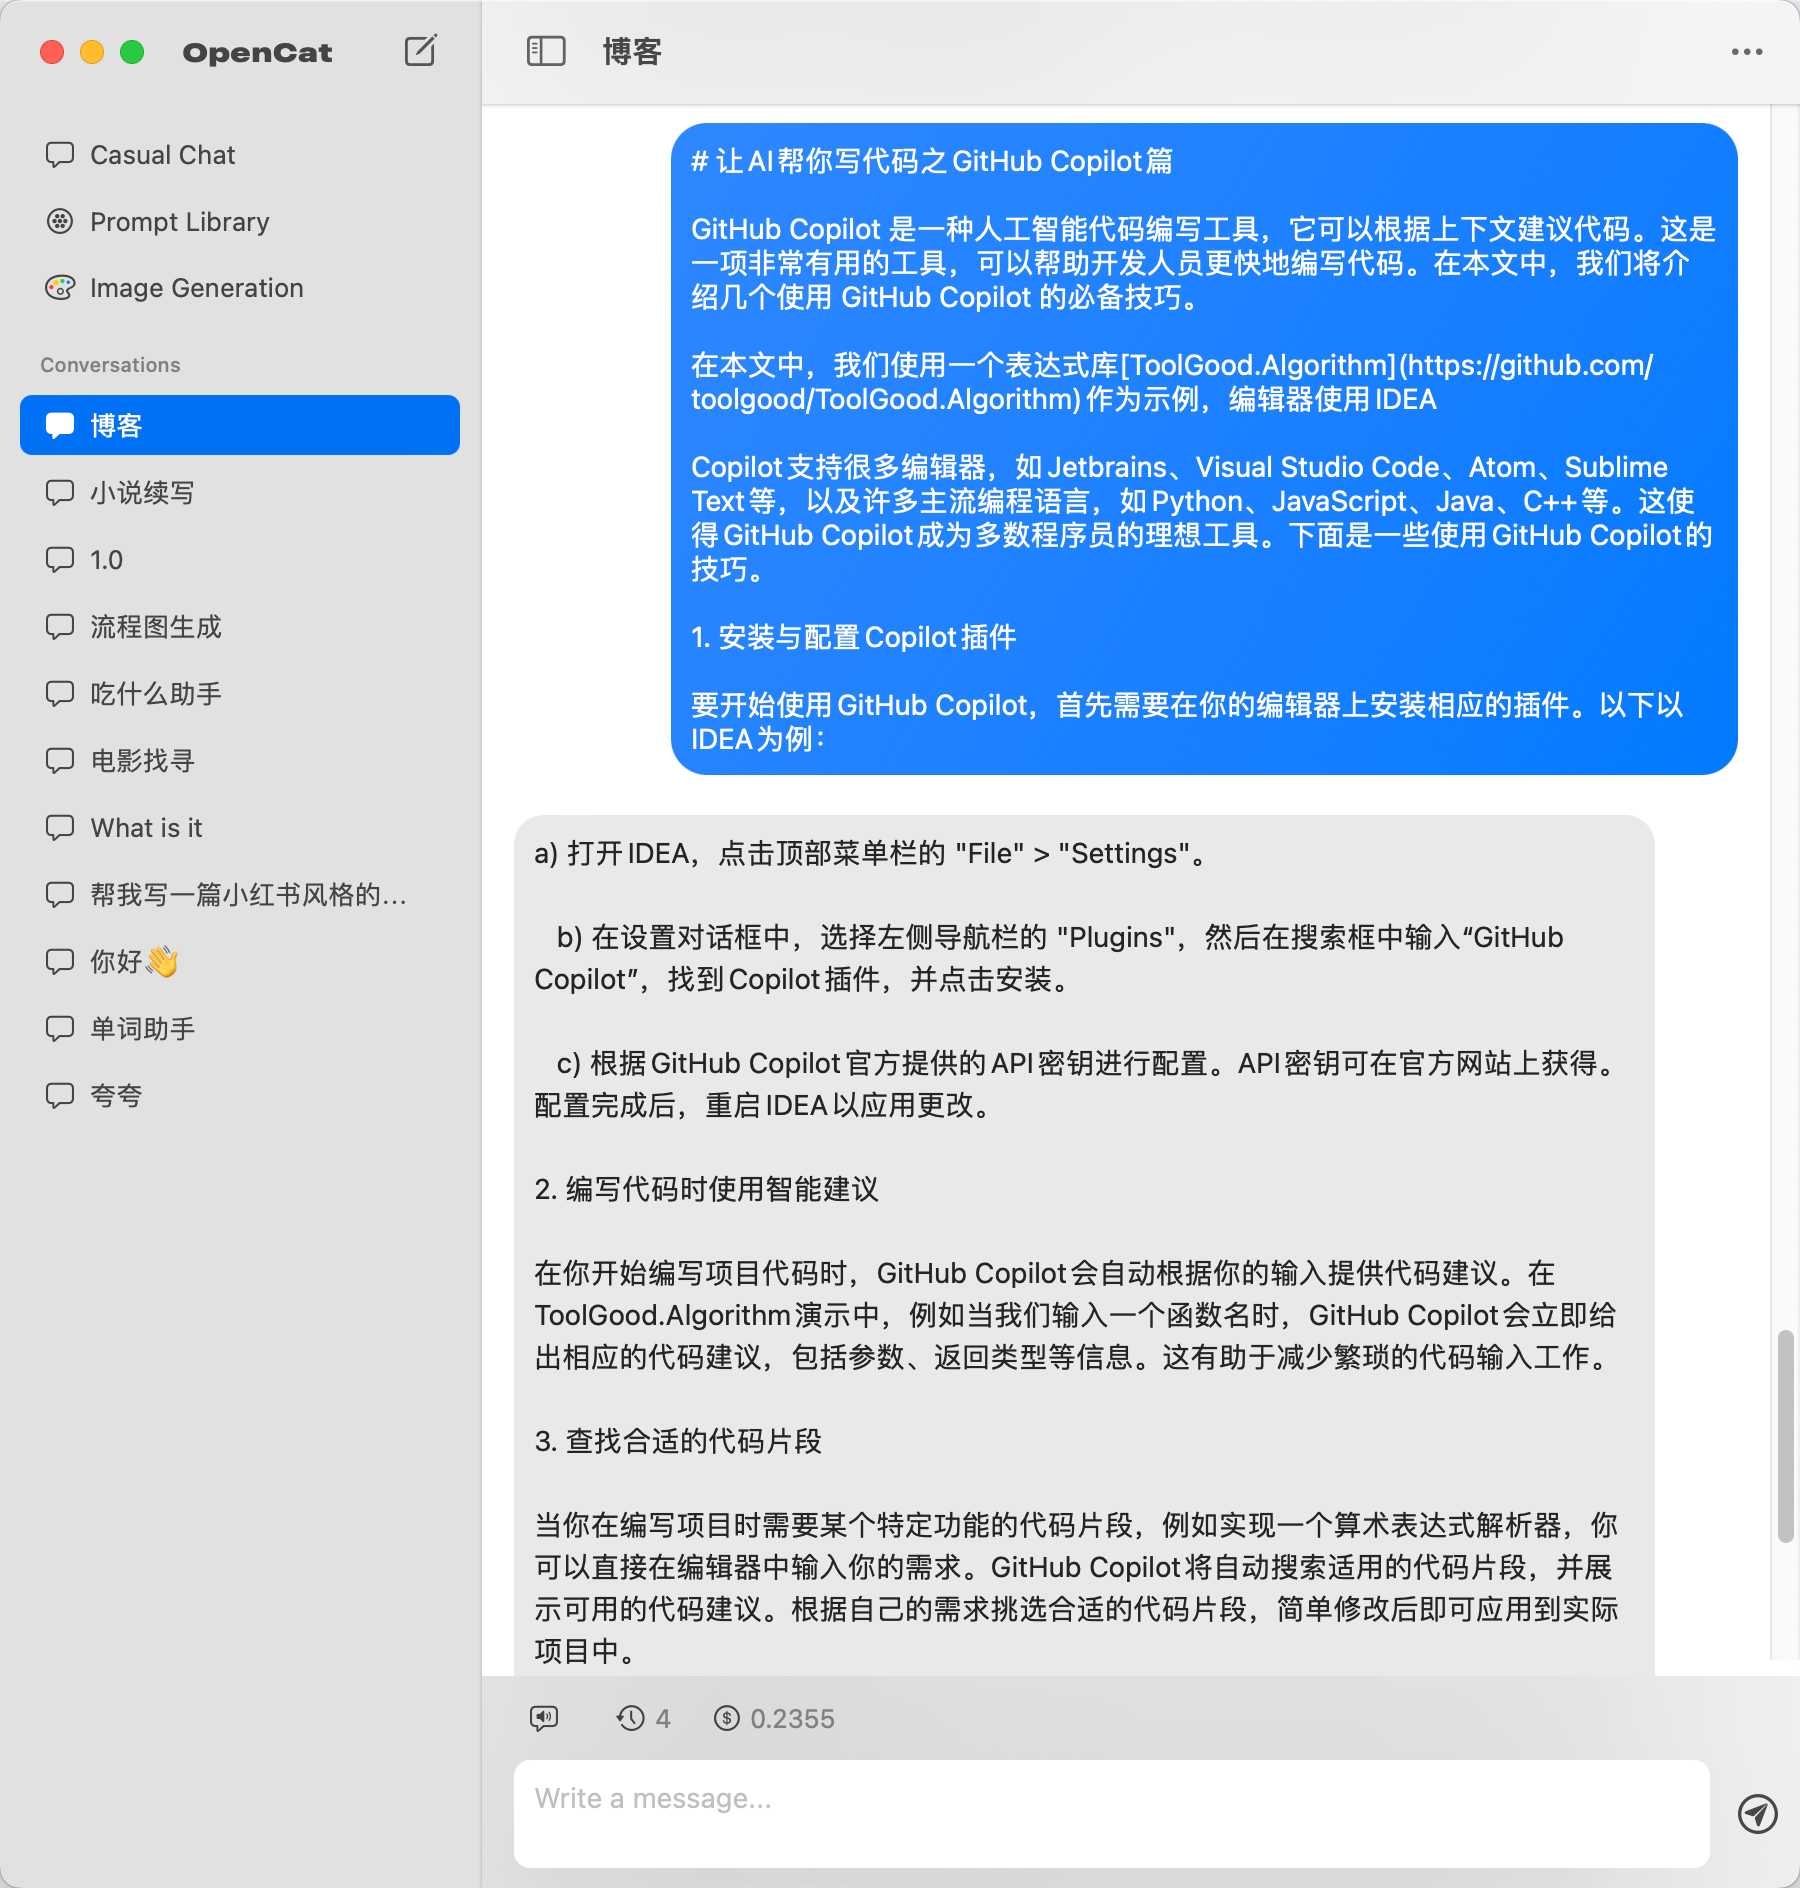Open the 单词助手 conversation

pyautogui.click(x=240, y=1028)
